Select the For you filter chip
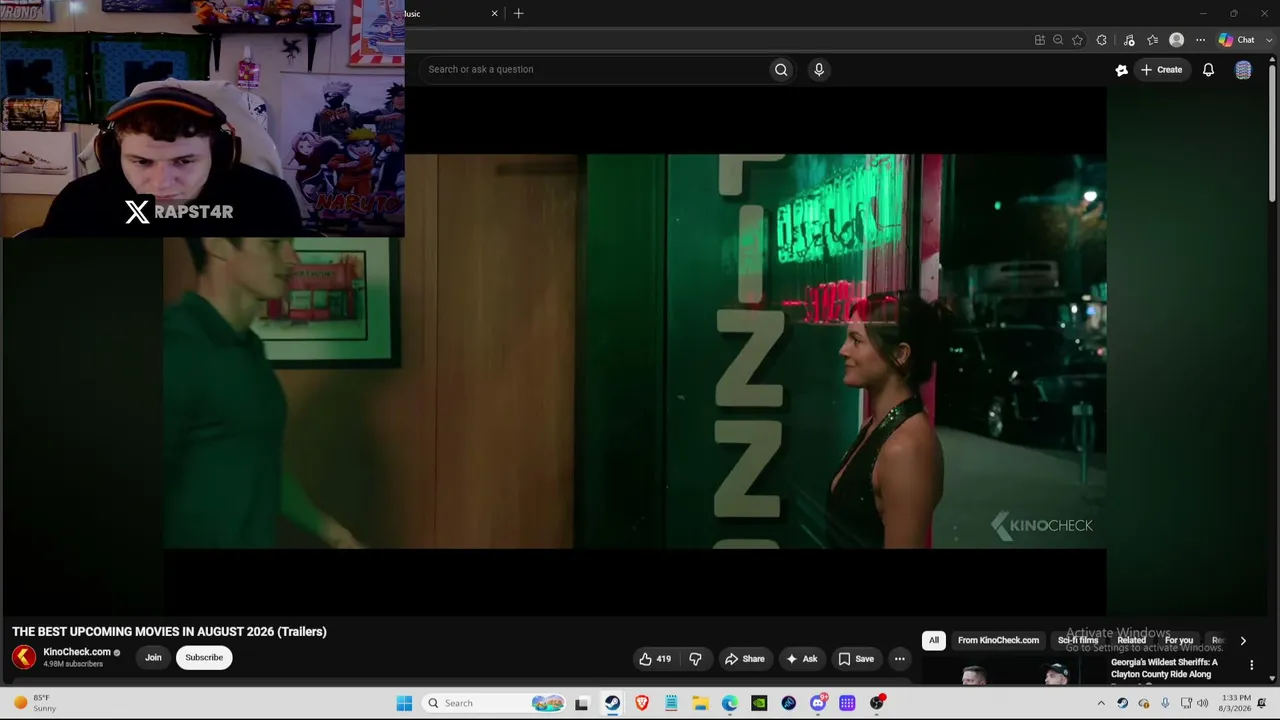 pos(1179,641)
